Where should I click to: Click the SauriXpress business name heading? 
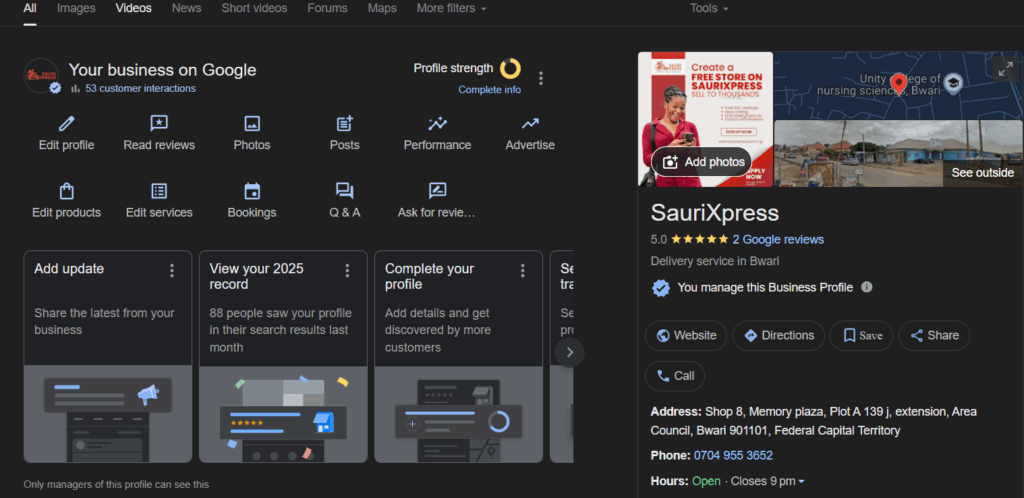715,213
